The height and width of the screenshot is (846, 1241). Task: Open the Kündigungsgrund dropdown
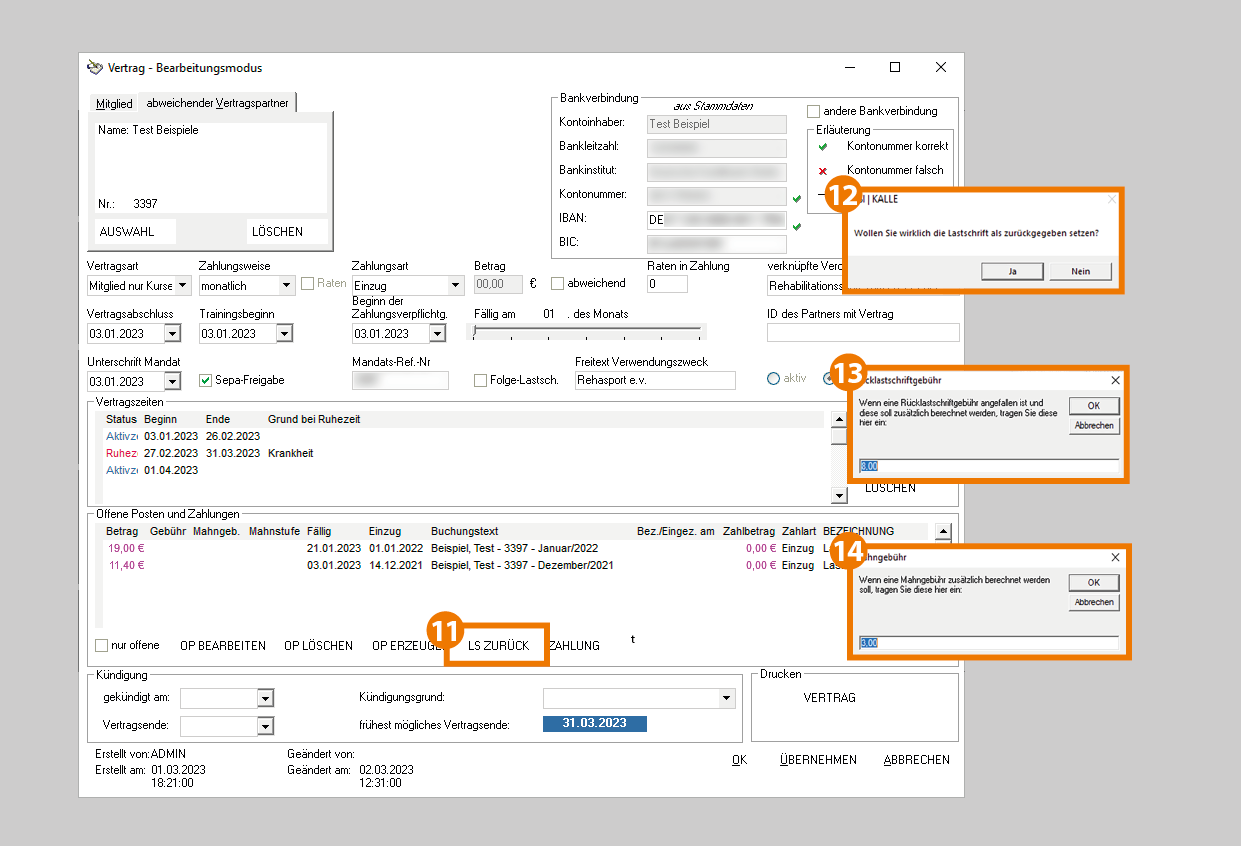(x=725, y=697)
